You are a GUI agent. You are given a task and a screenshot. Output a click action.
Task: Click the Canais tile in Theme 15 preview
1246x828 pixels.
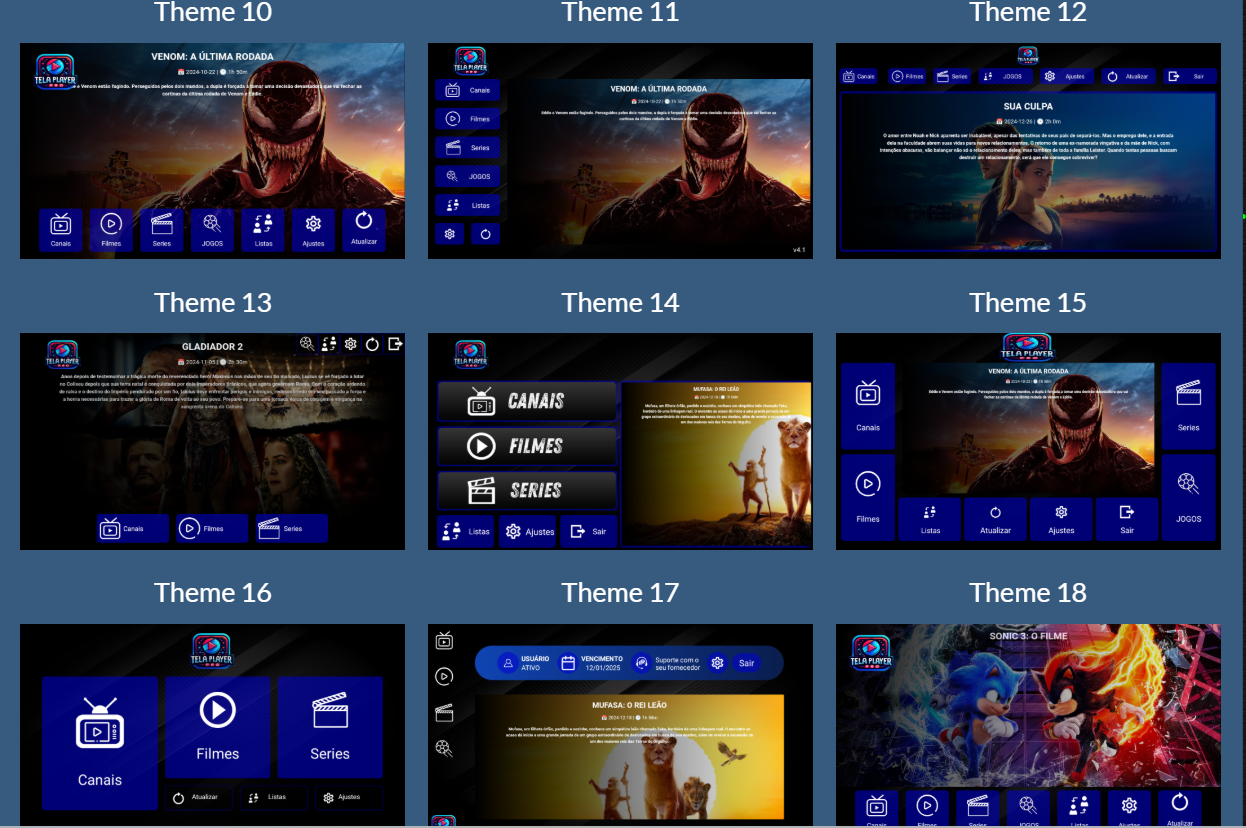(x=868, y=405)
